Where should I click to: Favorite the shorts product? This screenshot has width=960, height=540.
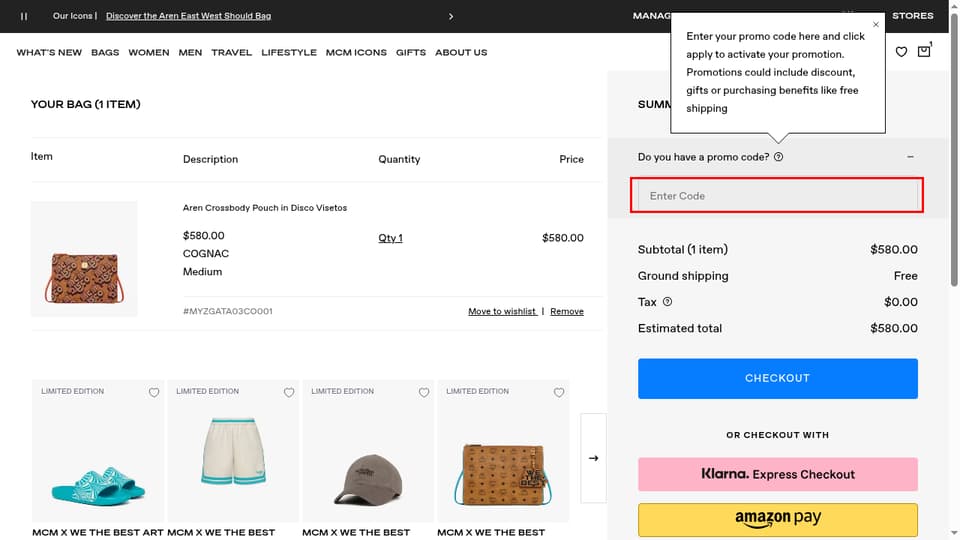tap(289, 392)
